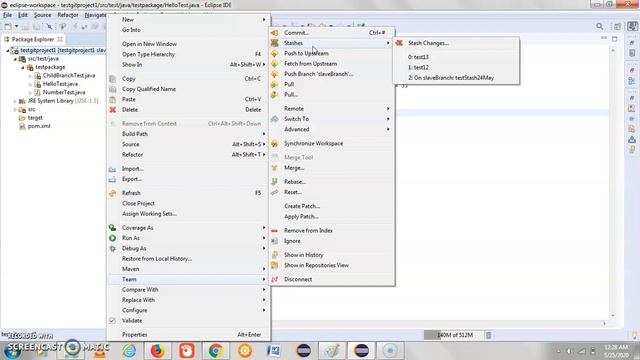
Task: Click the editor vertical scrollbar
Action: [613, 183]
